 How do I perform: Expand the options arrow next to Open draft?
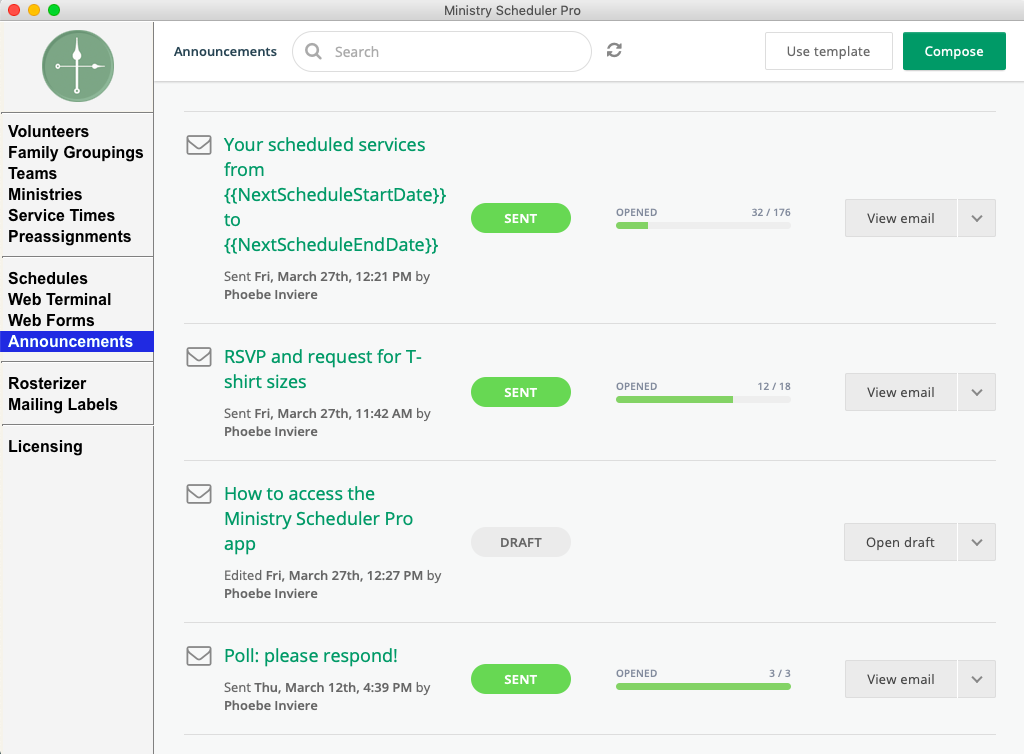976,542
